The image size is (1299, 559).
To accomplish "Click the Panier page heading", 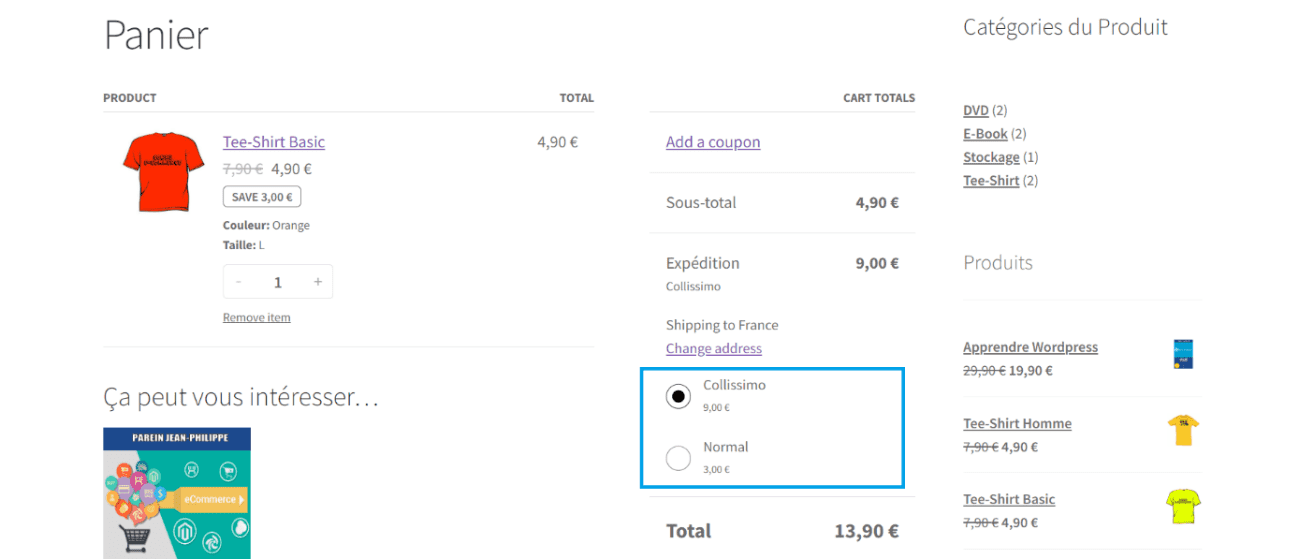I will pyautogui.click(x=156, y=35).
